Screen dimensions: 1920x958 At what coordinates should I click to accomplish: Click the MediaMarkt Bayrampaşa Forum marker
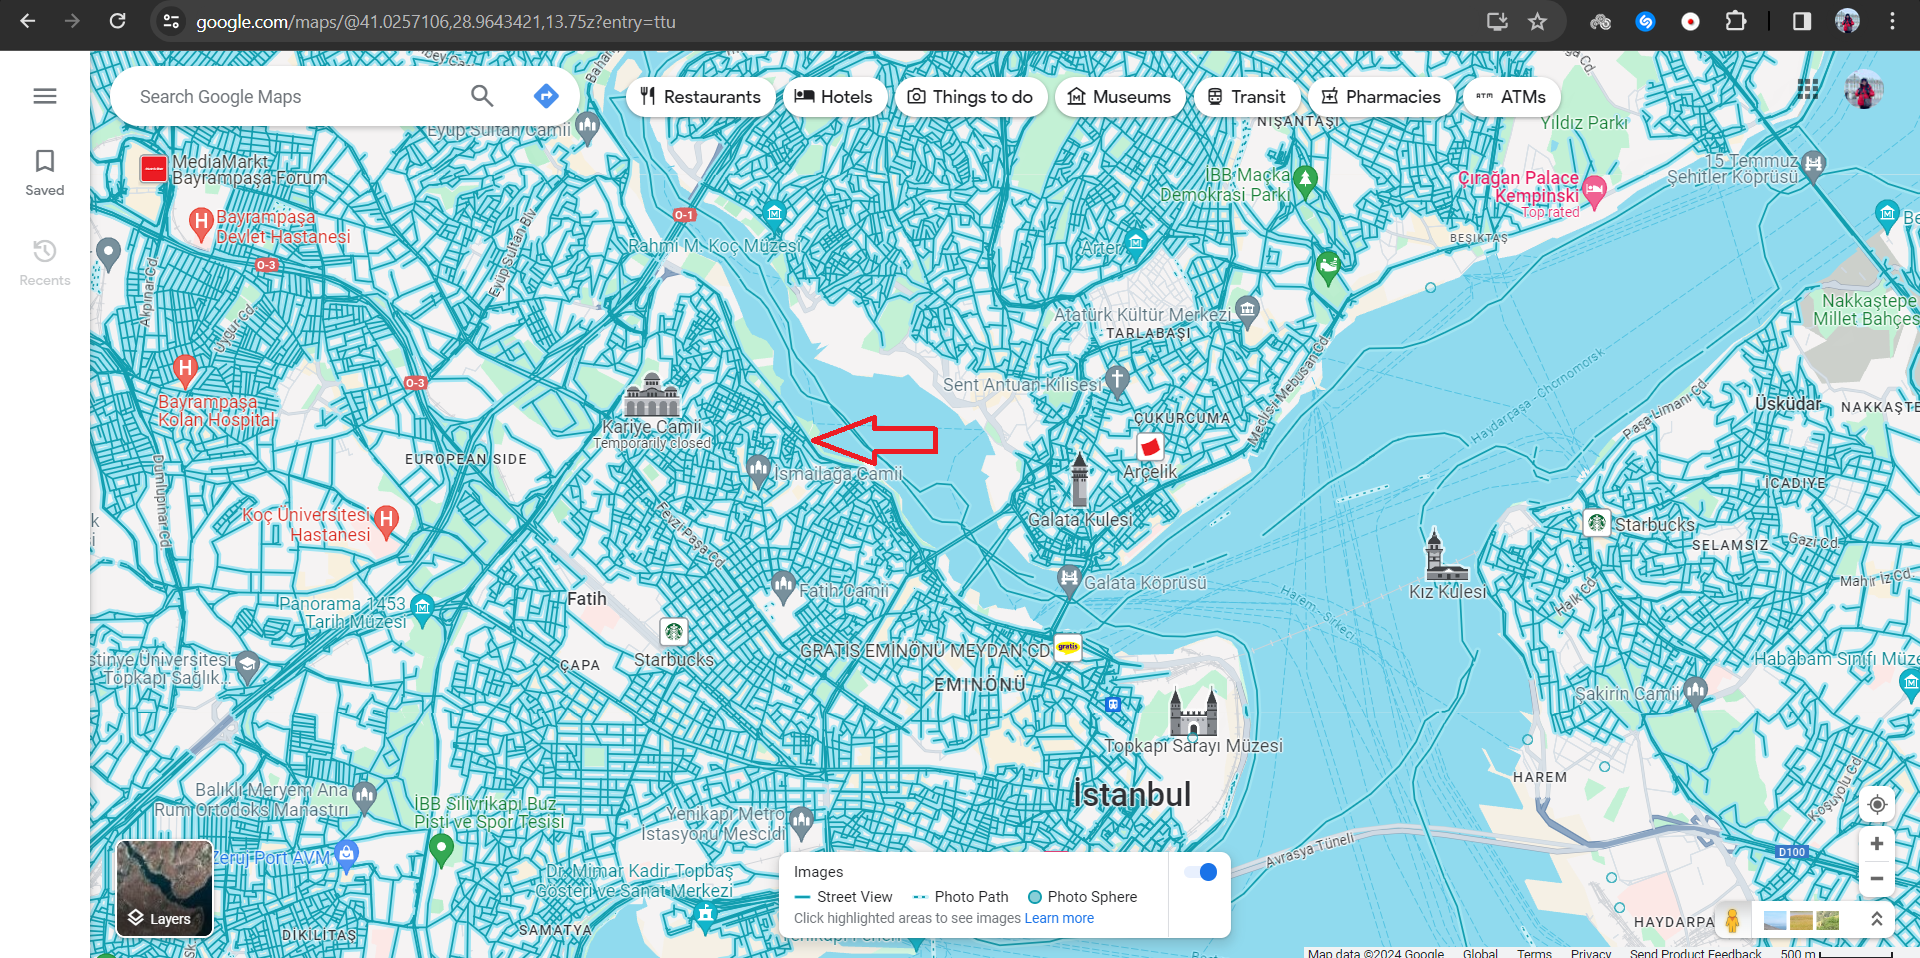[x=153, y=169]
